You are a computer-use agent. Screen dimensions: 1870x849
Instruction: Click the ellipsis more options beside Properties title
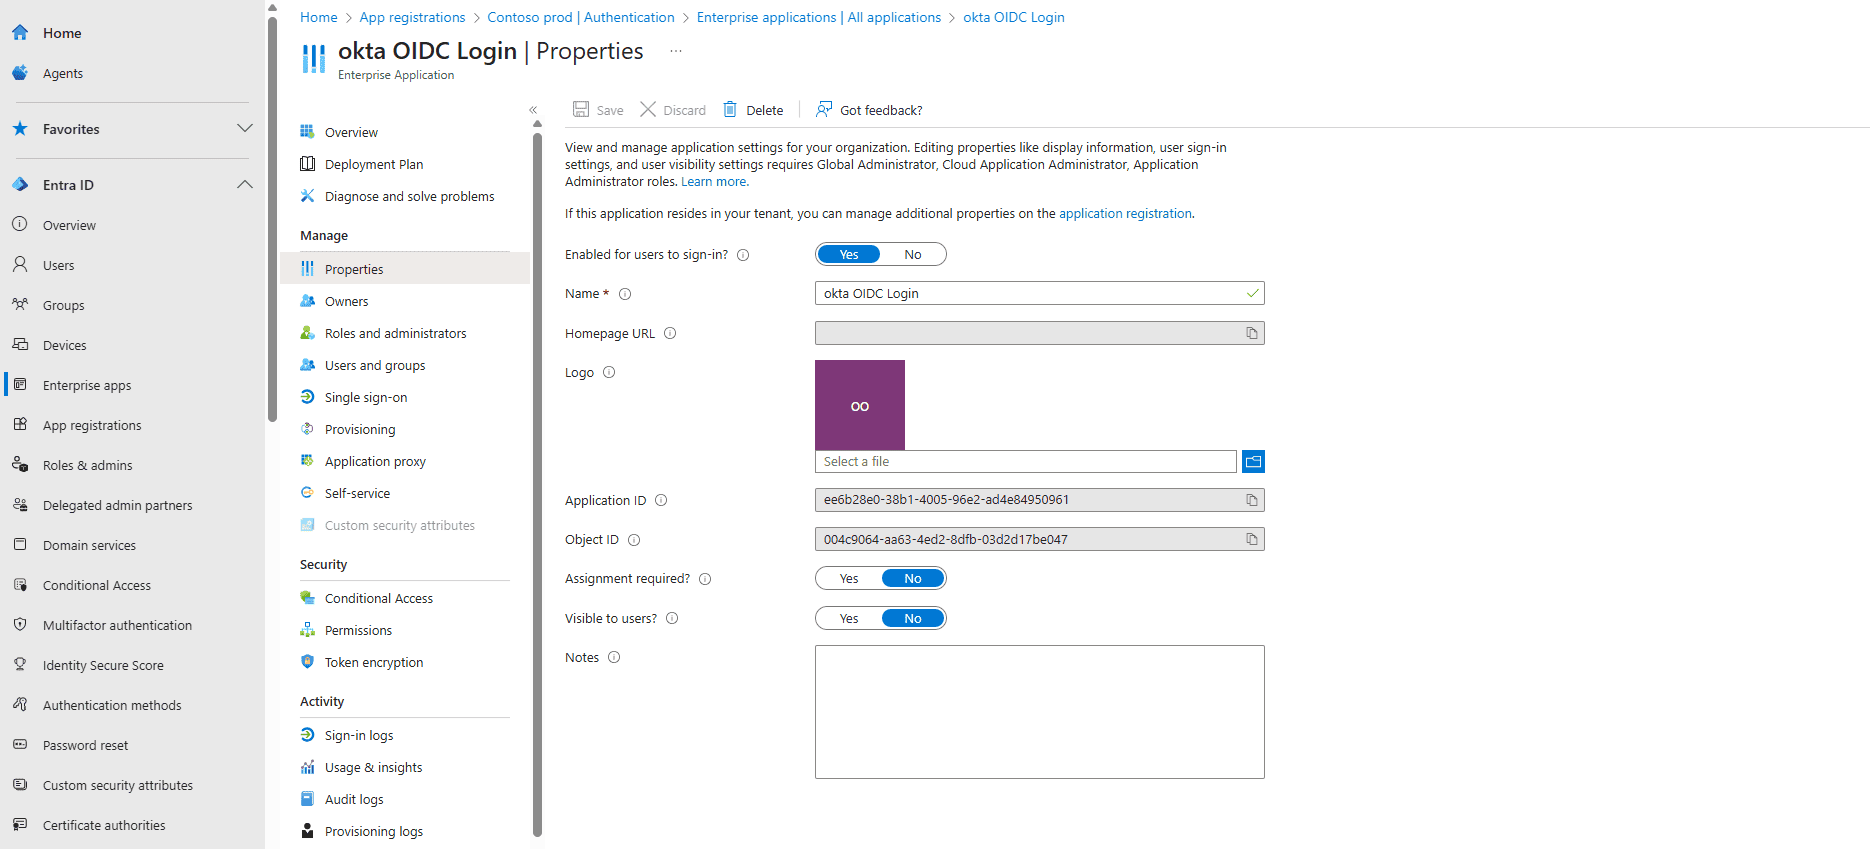[676, 51]
